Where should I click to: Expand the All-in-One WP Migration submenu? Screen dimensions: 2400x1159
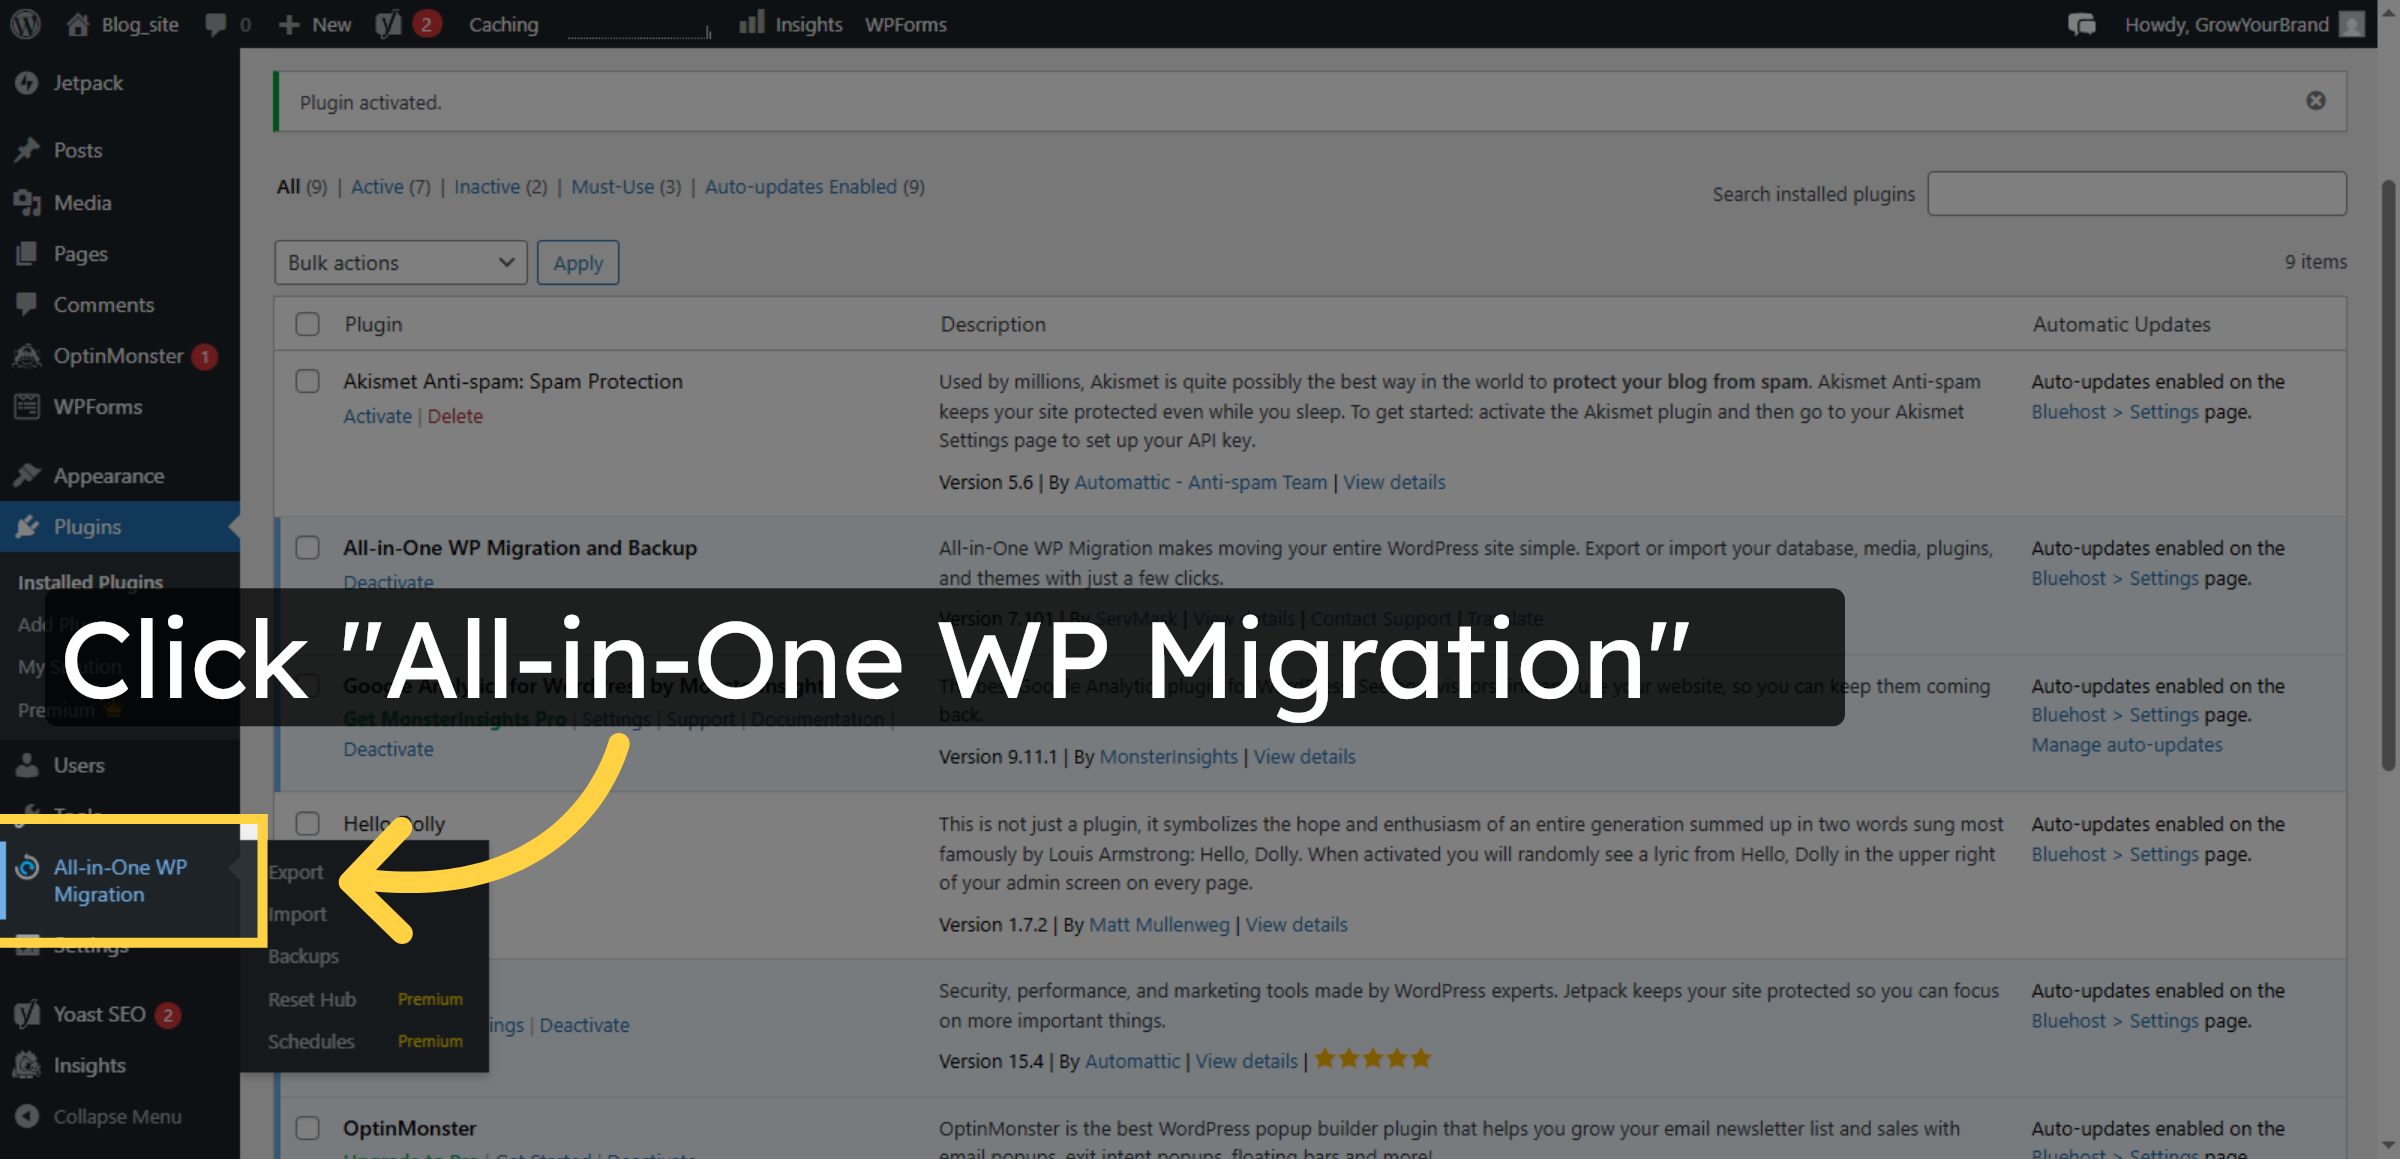120,881
